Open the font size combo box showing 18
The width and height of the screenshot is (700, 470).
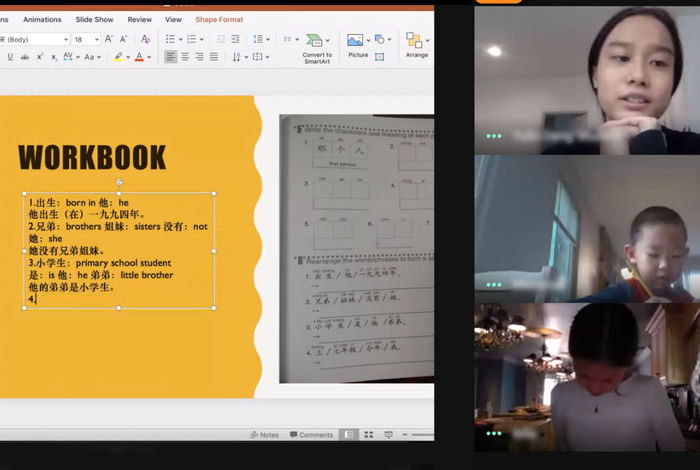[x=86, y=39]
